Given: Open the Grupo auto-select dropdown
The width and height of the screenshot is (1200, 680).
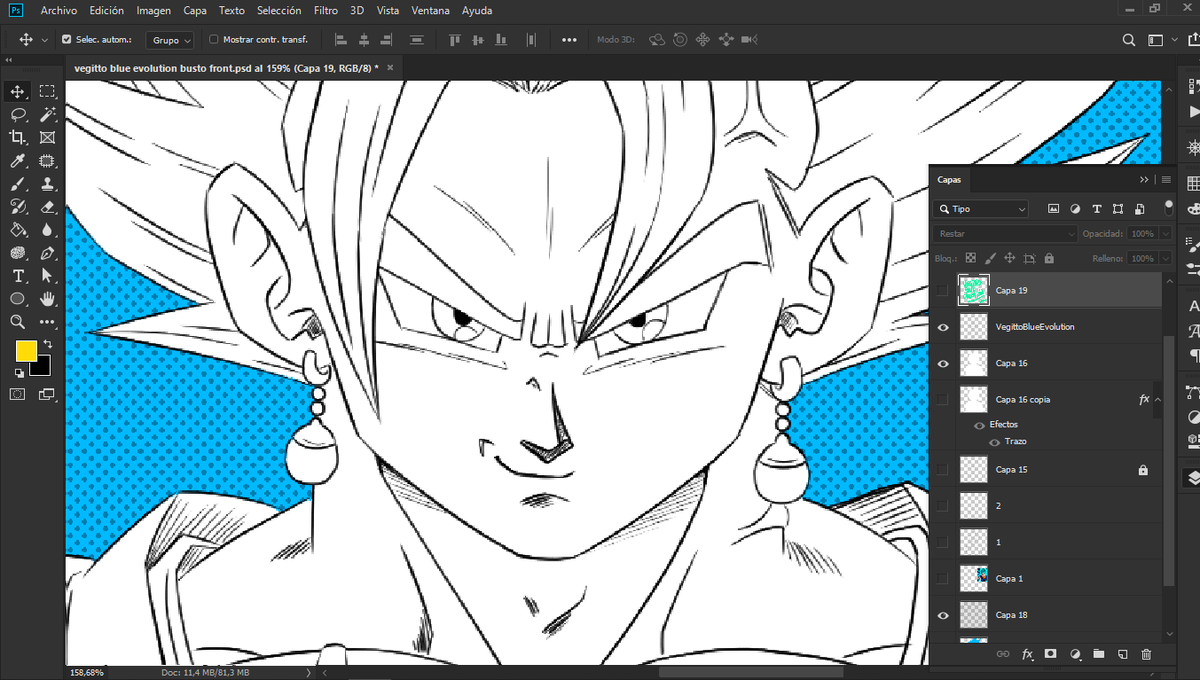Looking at the screenshot, I should pyautogui.click(x=170, y=40).
